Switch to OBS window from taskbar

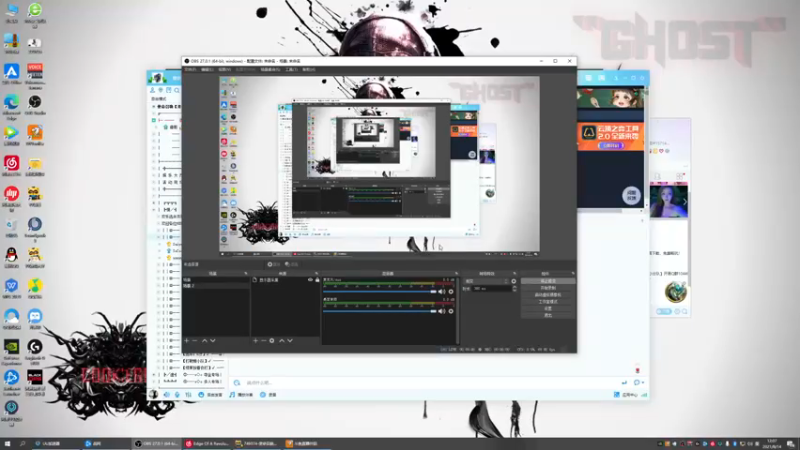[x=157, y=444]
